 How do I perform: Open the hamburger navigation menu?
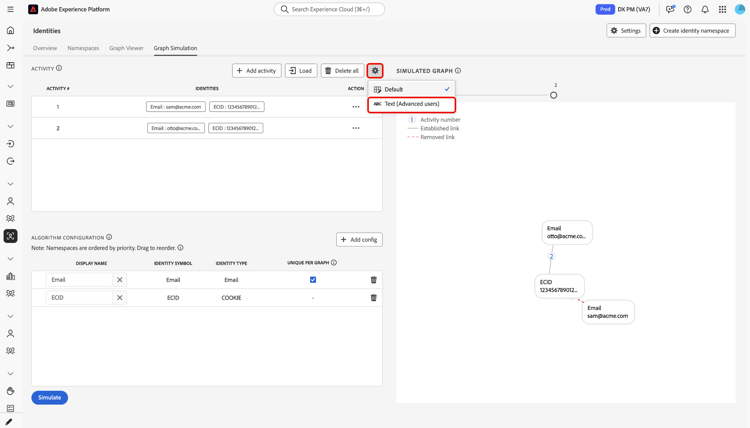coord(10,9)
